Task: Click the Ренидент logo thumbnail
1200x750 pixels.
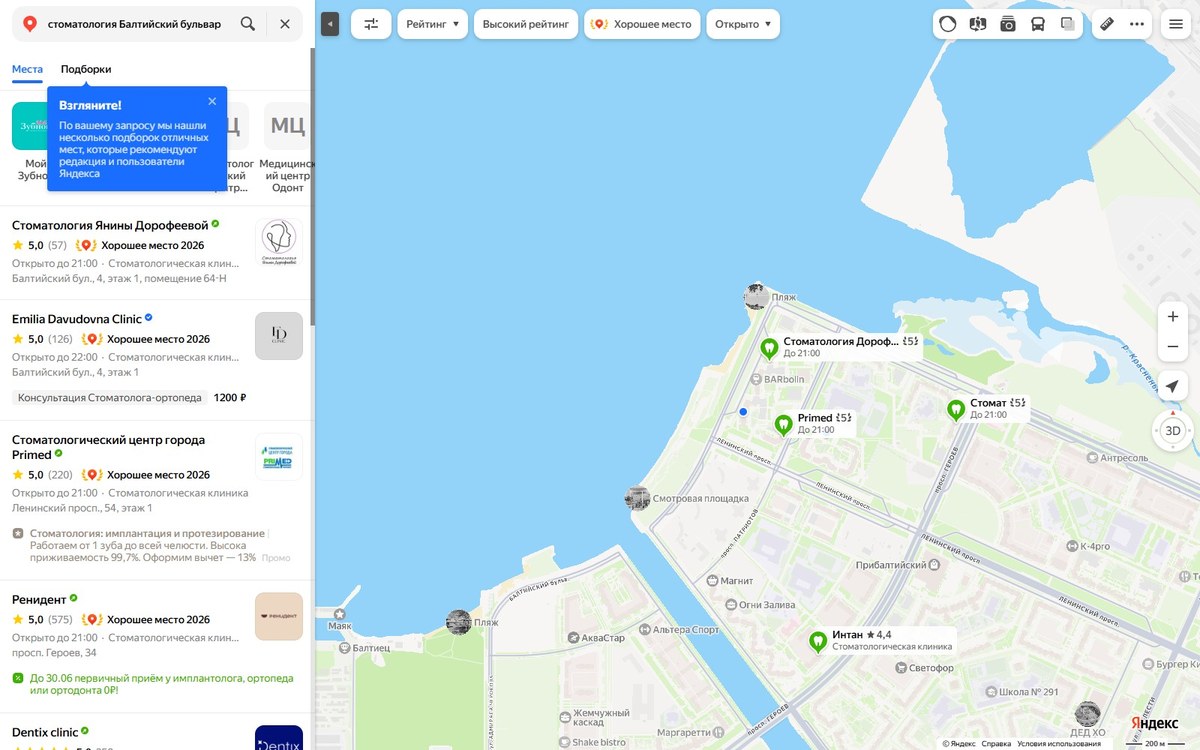Action: [279, 616]
